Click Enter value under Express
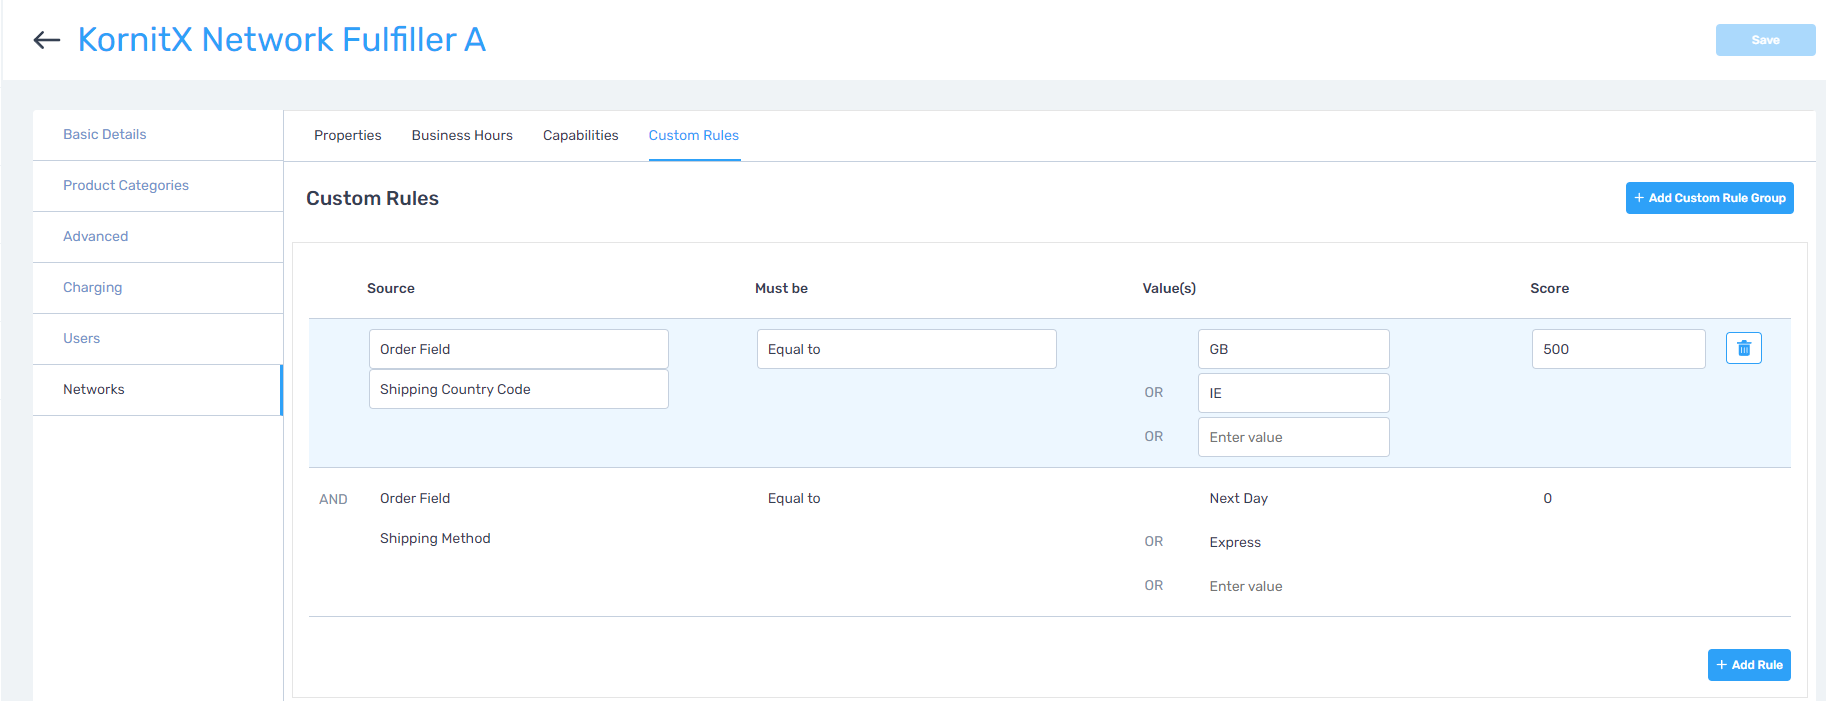1826x701 pixels. tap(1245, 586)
